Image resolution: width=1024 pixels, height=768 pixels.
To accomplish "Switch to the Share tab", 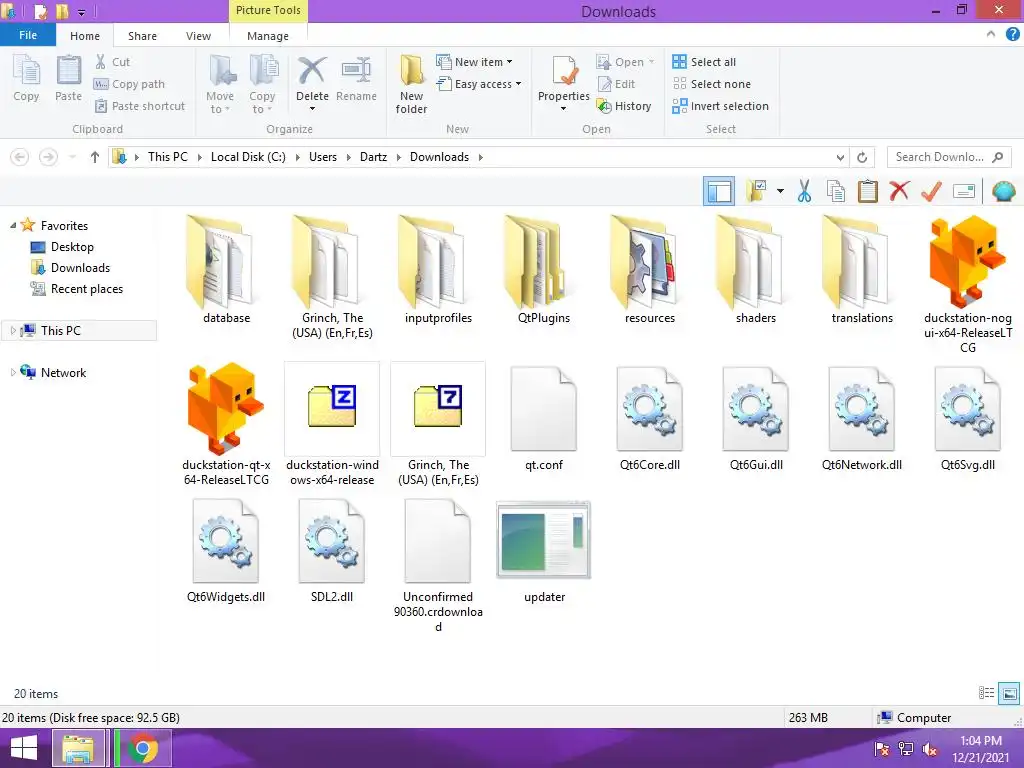I will 142,36.
